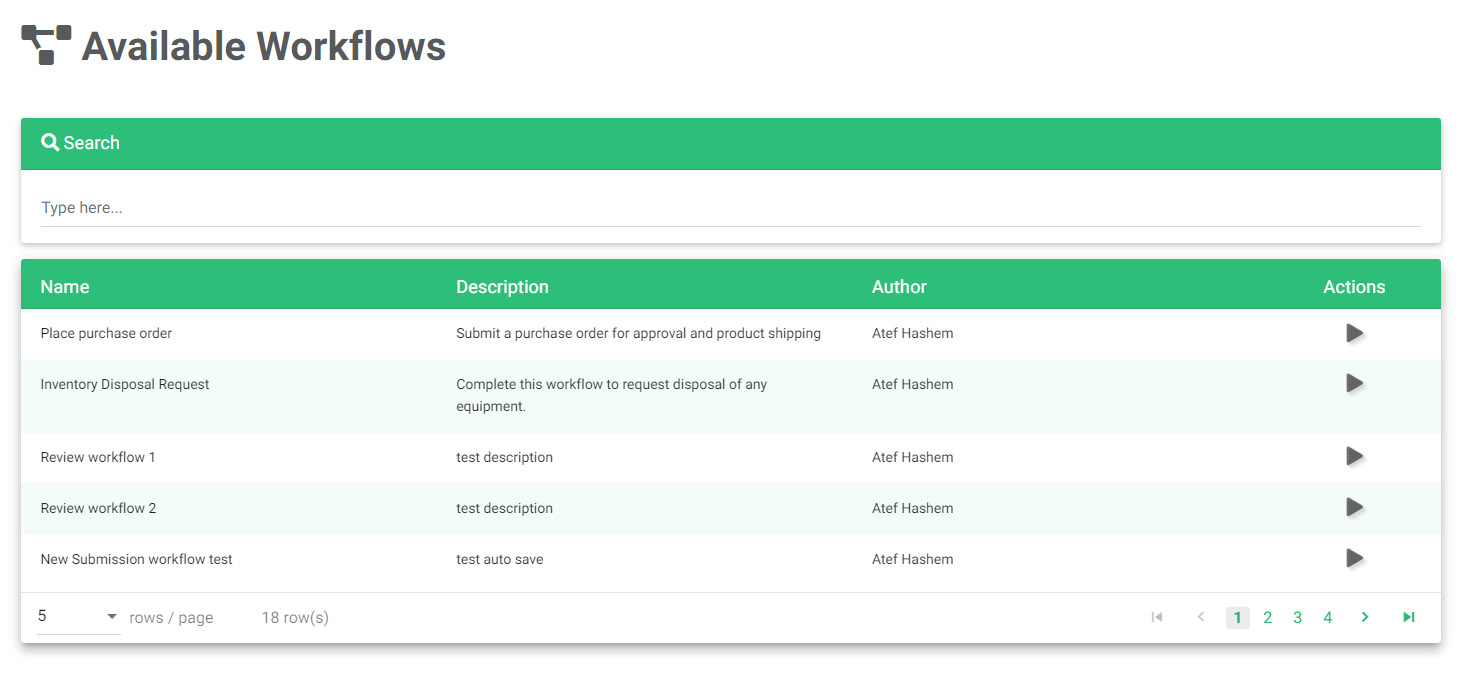
Task: Click the Author column header
Action: tap(899, 286)
